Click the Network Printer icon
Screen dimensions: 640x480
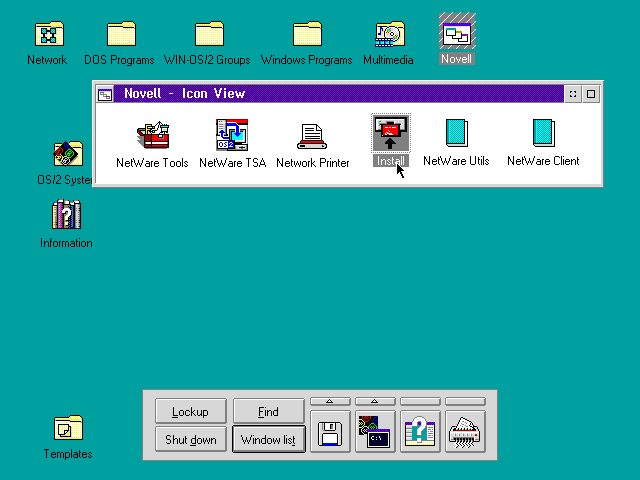pos(312,136)
